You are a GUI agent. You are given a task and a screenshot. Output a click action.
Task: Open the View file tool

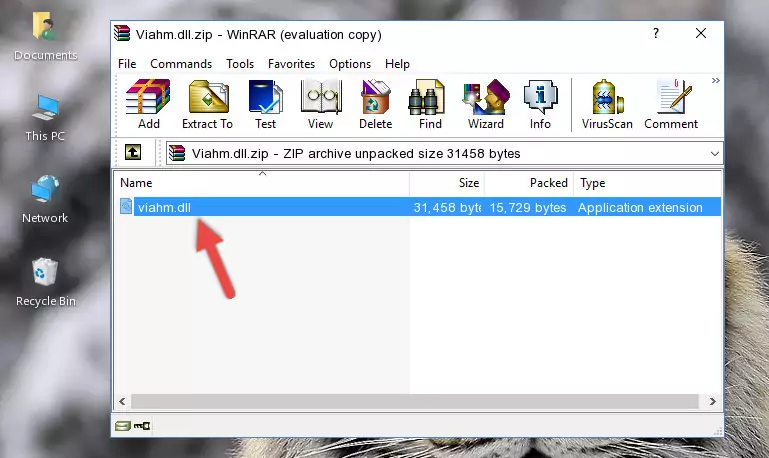click(321, 104)
